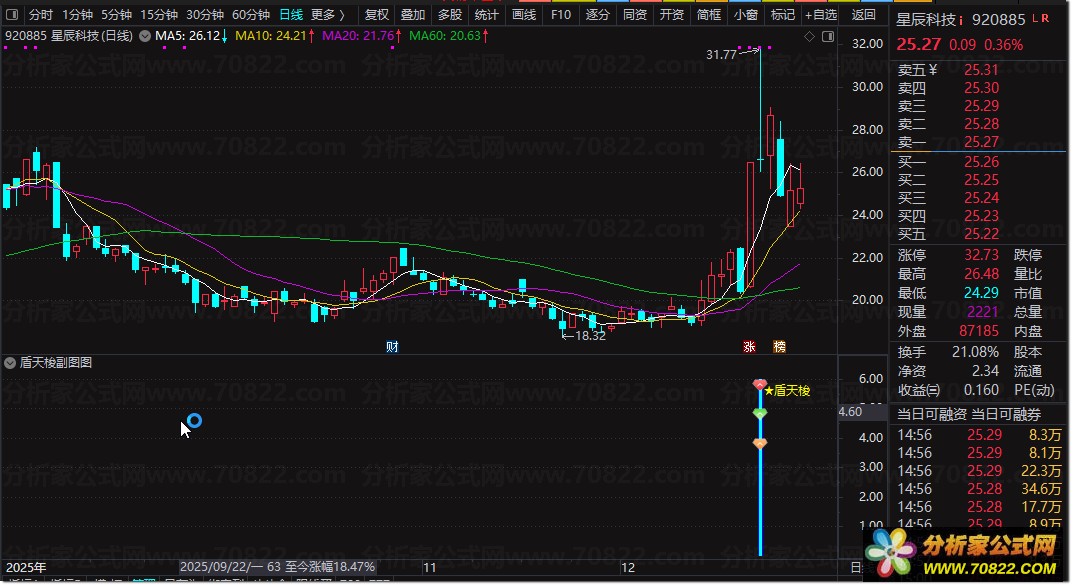Click info icon beside 星辰科技 name

tap(961, 20)
